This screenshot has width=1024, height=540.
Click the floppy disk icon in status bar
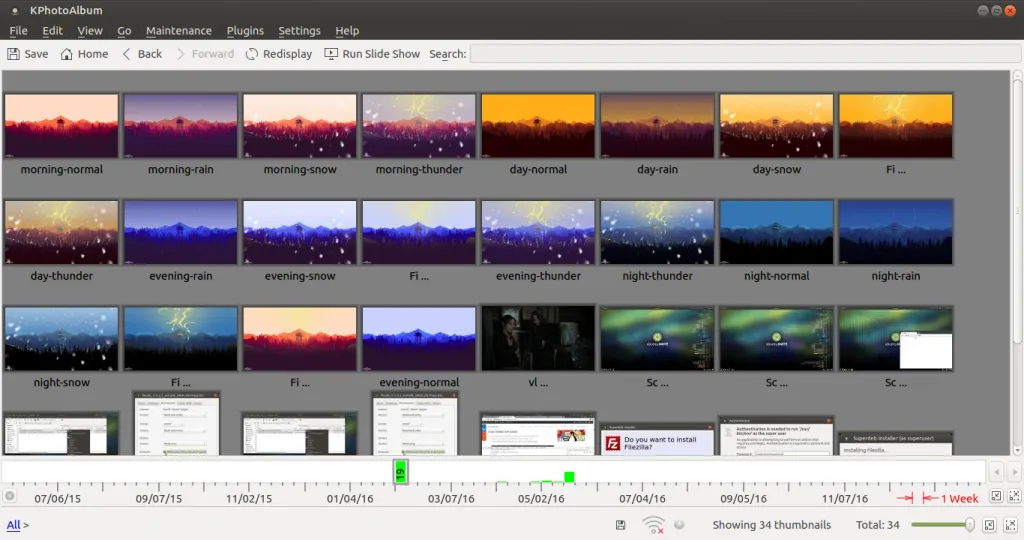[621, 525]
